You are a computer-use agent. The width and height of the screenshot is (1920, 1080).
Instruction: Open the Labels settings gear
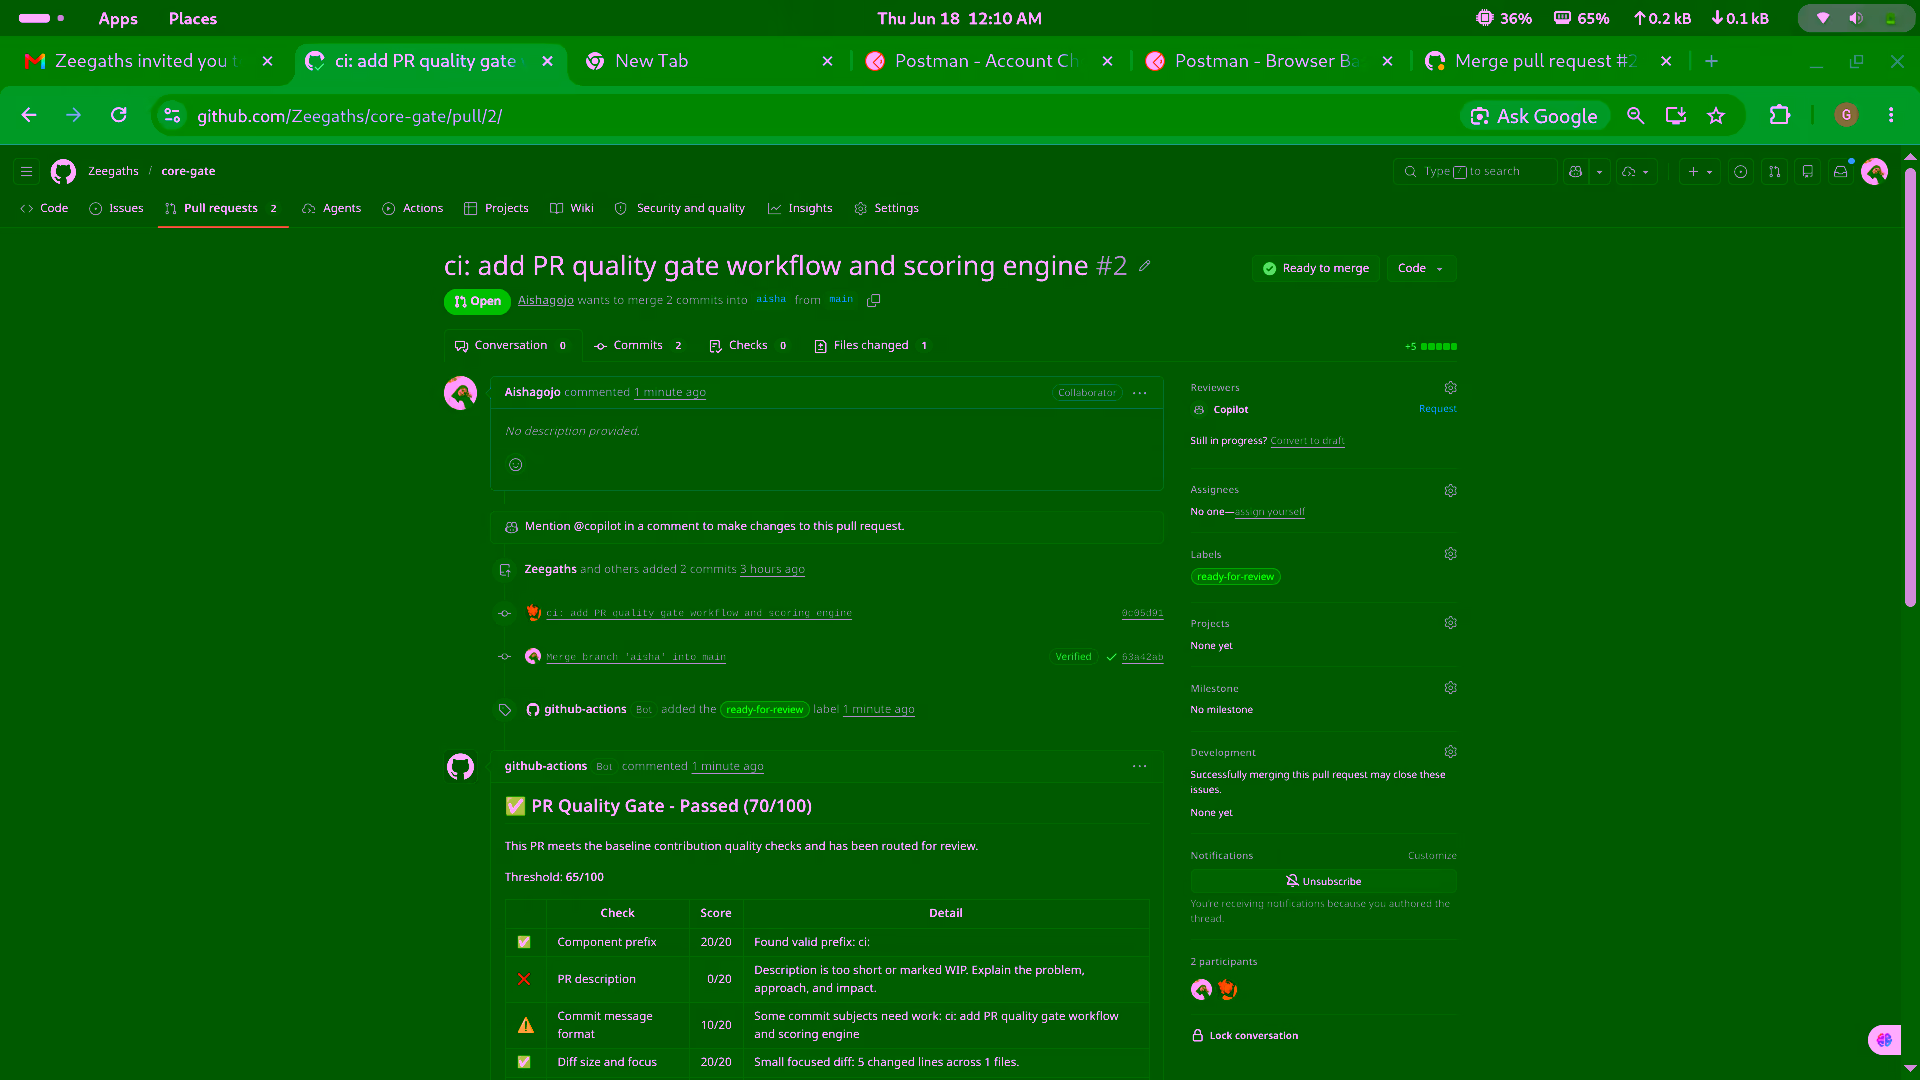pos(1450,554)
